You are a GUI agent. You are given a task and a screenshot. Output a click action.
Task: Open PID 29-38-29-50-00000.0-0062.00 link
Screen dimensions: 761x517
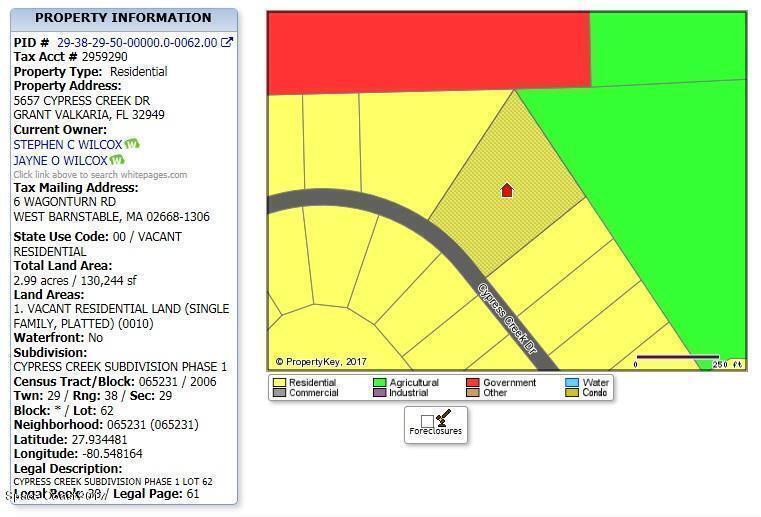tap(137, 43)
